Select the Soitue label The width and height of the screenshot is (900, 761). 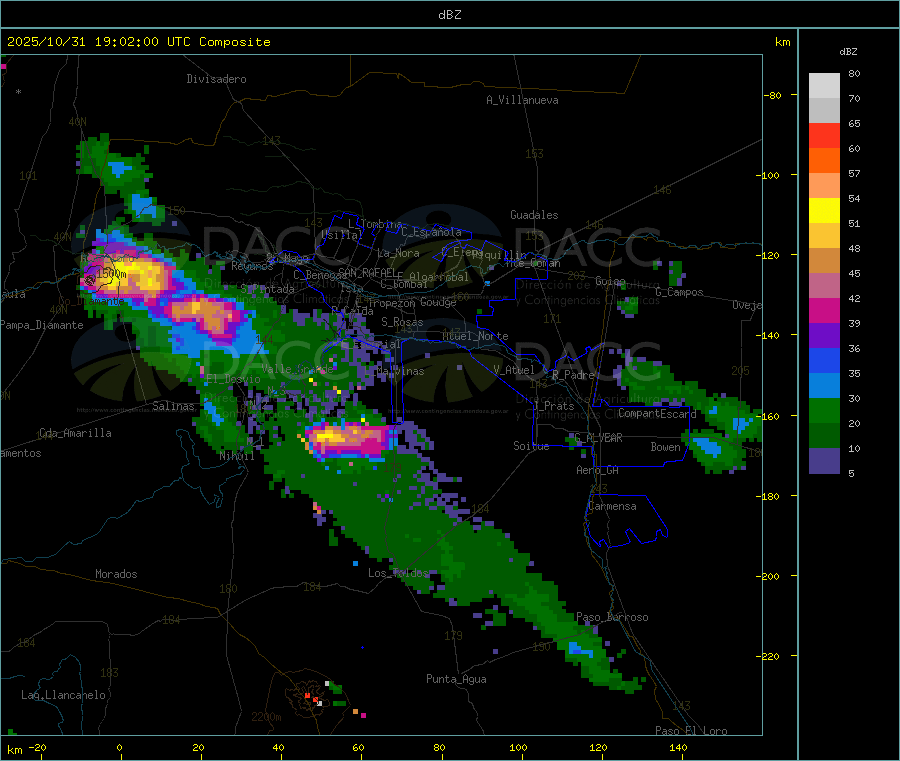[532, 445]
